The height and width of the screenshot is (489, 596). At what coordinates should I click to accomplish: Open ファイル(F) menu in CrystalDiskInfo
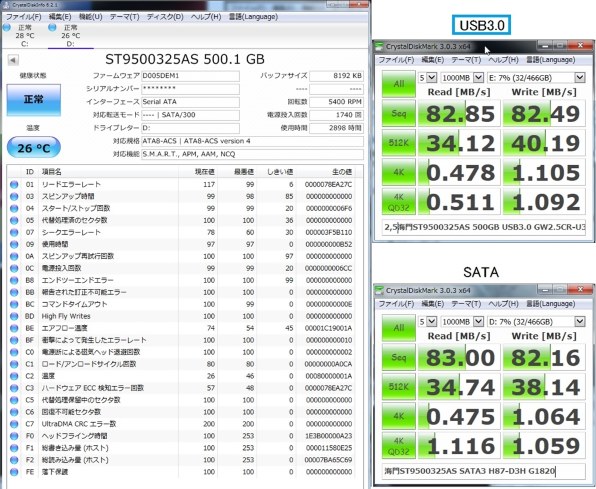pos(24,17)
